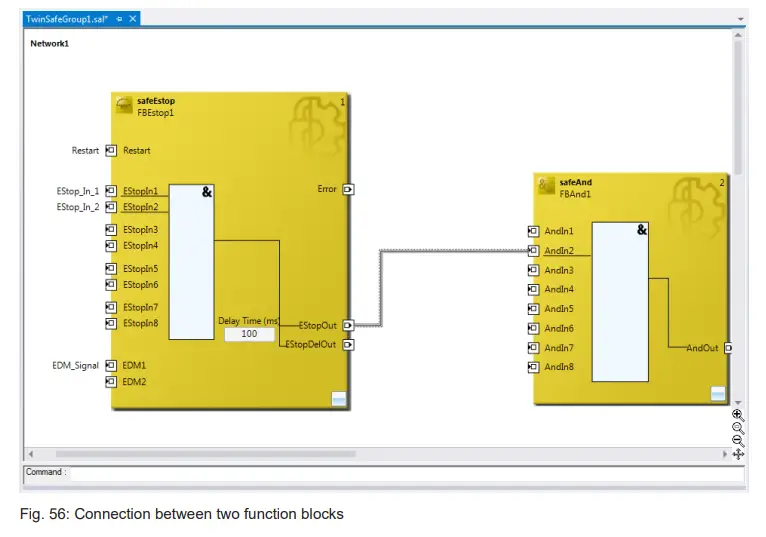Click the AndIn3 input port
766x537 pixels.
533,270
